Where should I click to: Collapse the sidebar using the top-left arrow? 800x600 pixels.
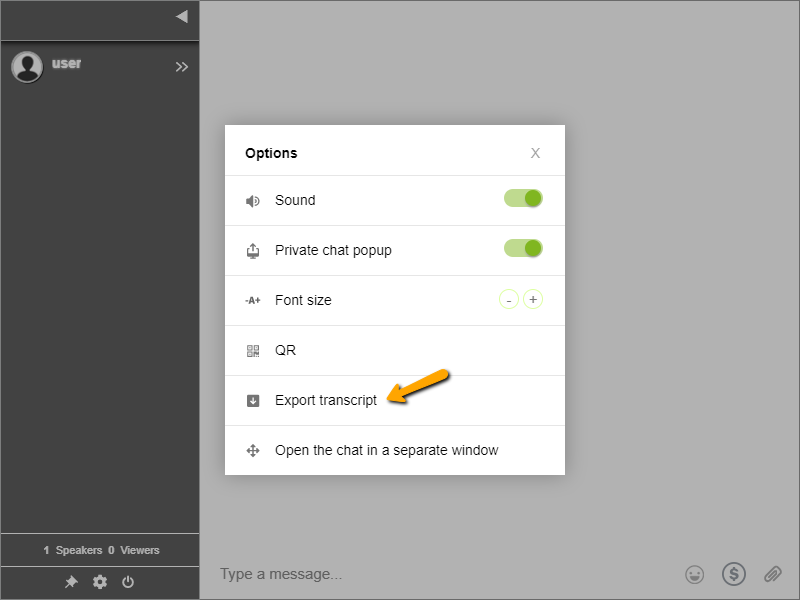click(x=180, y=16)
